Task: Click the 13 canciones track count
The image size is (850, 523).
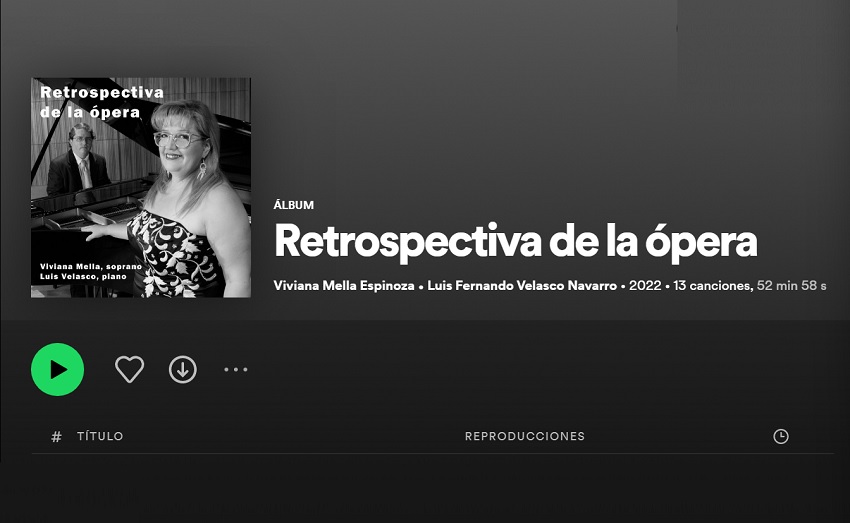Action: click(x=712, y=286)
